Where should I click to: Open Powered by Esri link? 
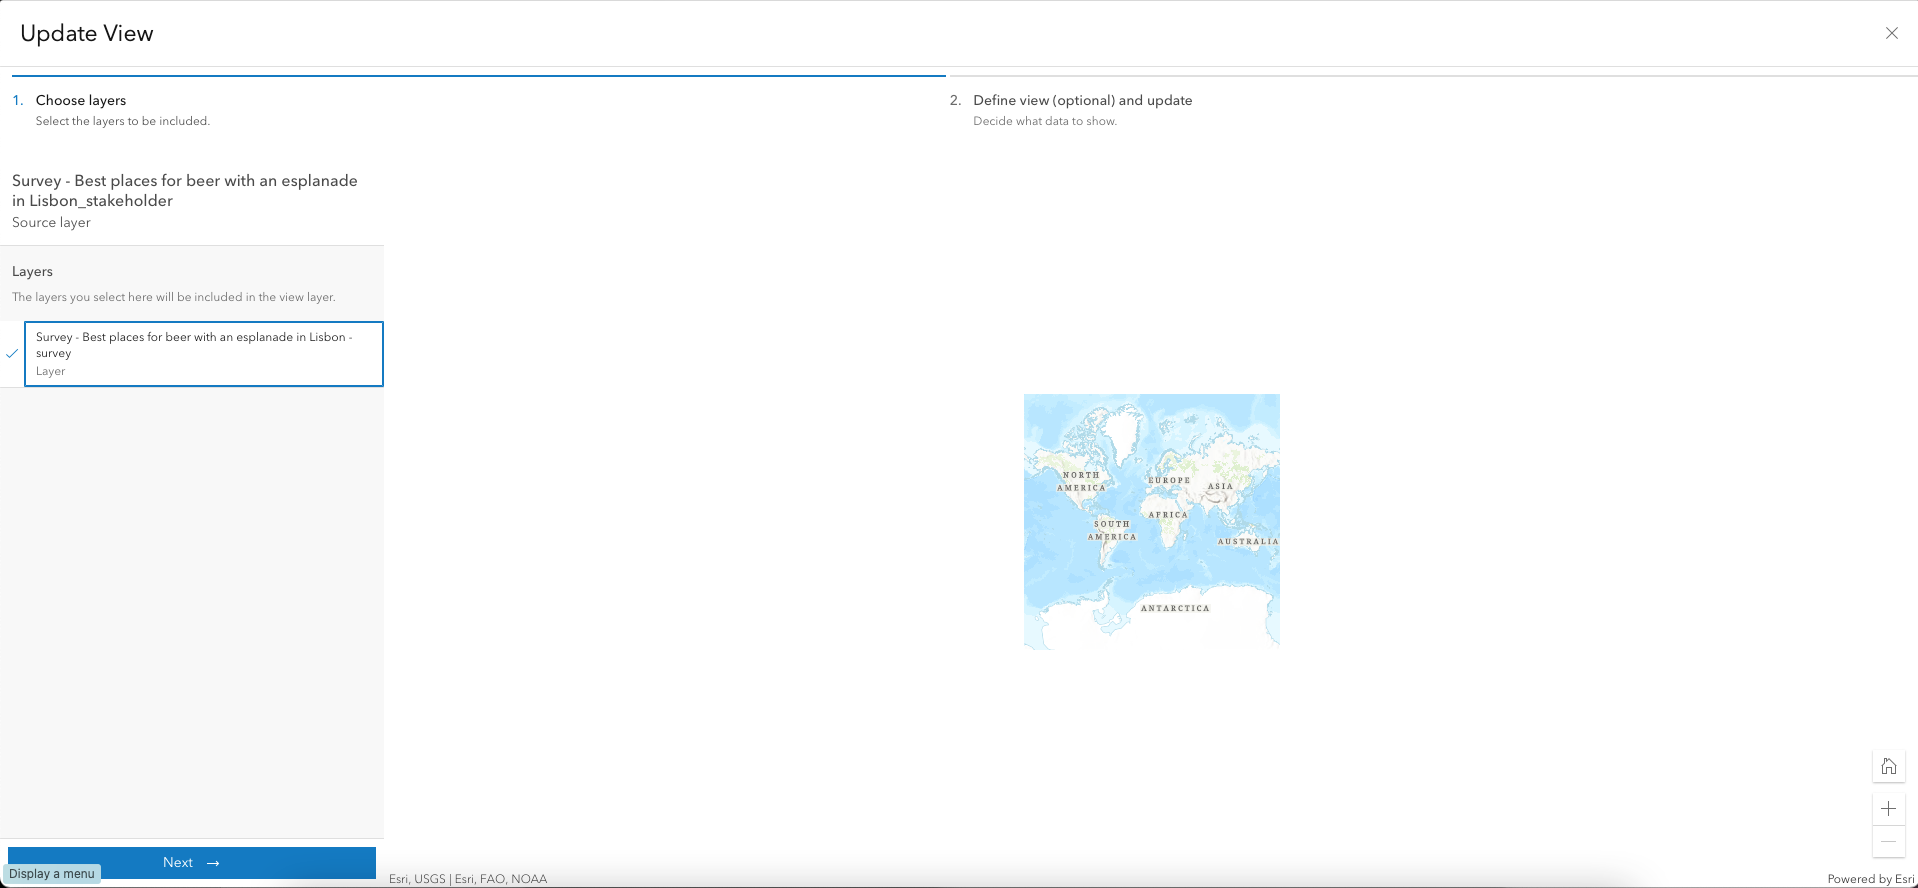point(1870,879)
